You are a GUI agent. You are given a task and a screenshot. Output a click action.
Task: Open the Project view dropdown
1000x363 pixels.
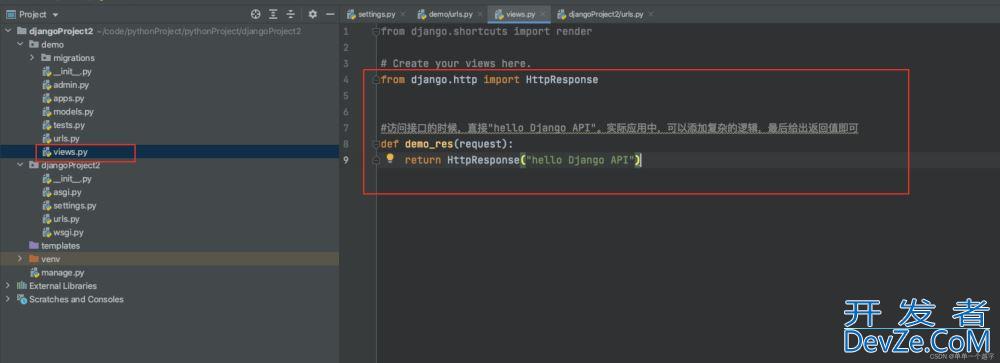pos(55,14)
